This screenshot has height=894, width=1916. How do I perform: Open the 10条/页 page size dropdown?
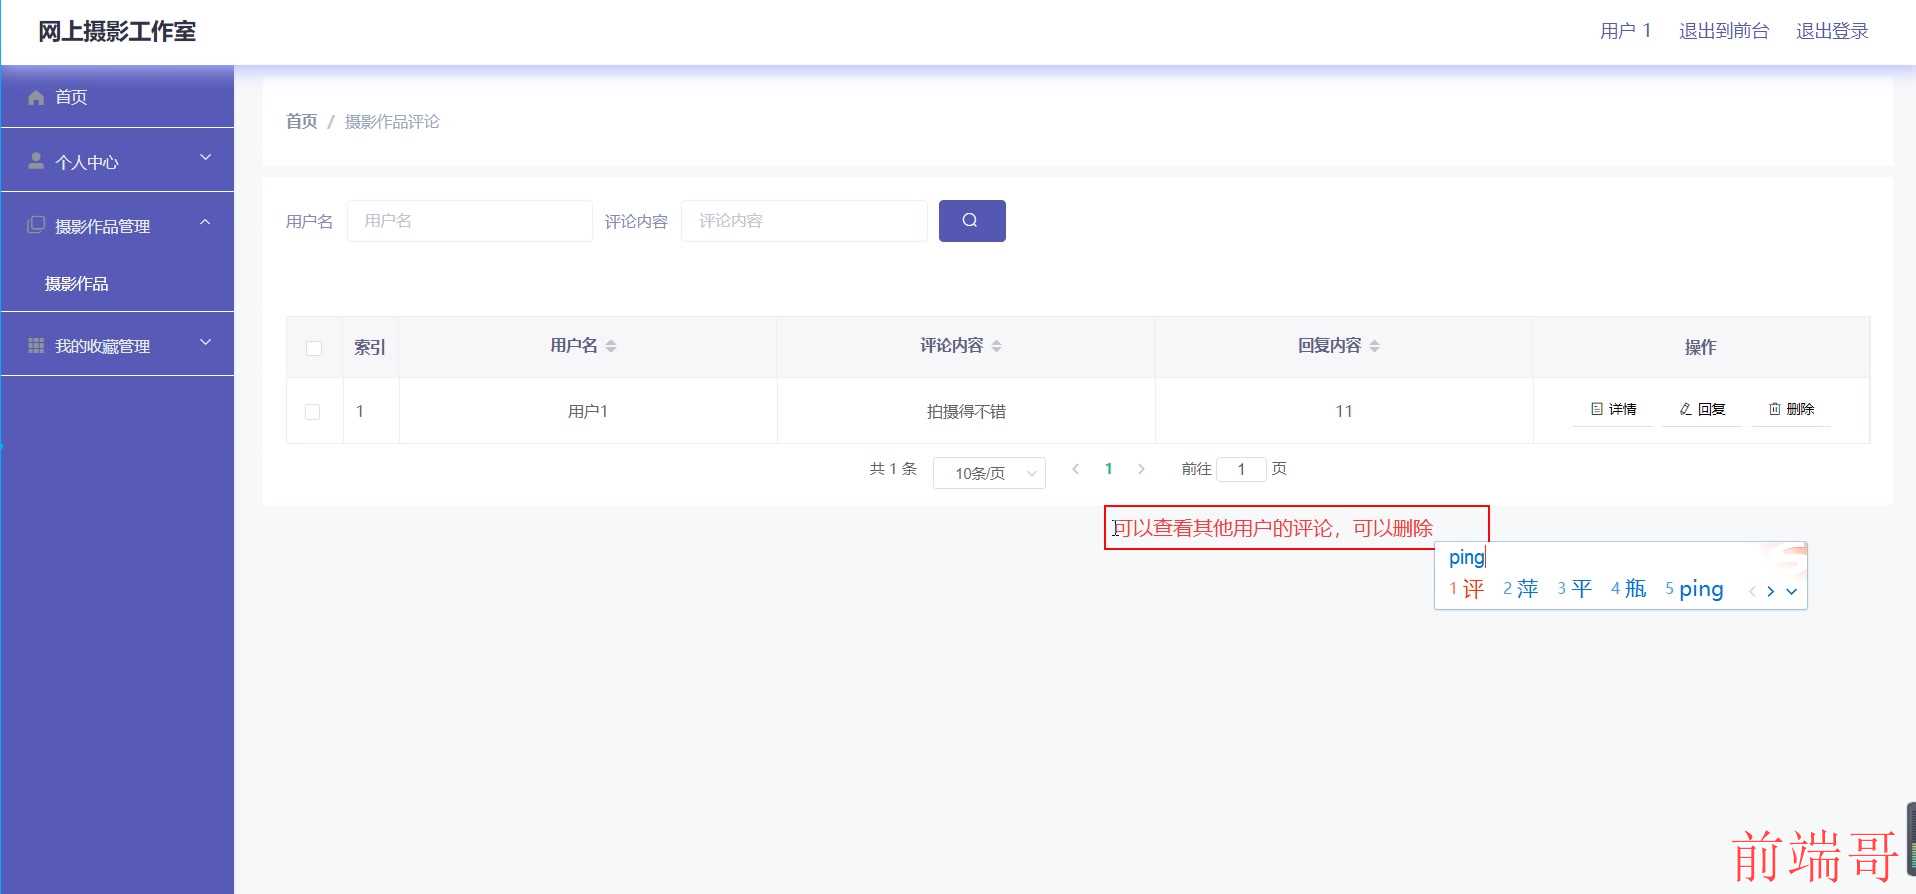click(989, 473)
